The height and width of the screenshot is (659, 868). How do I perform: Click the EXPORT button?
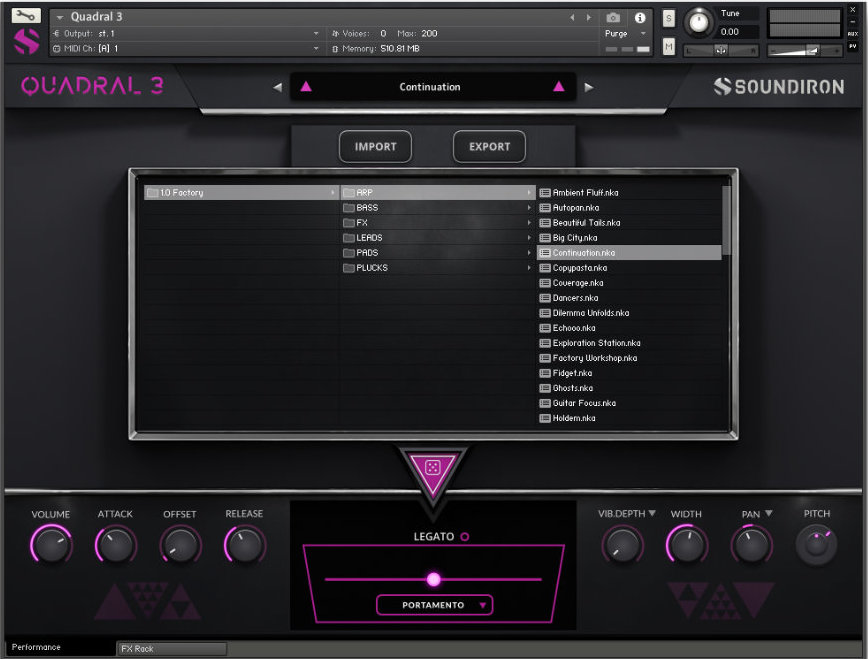click(489, 146)
